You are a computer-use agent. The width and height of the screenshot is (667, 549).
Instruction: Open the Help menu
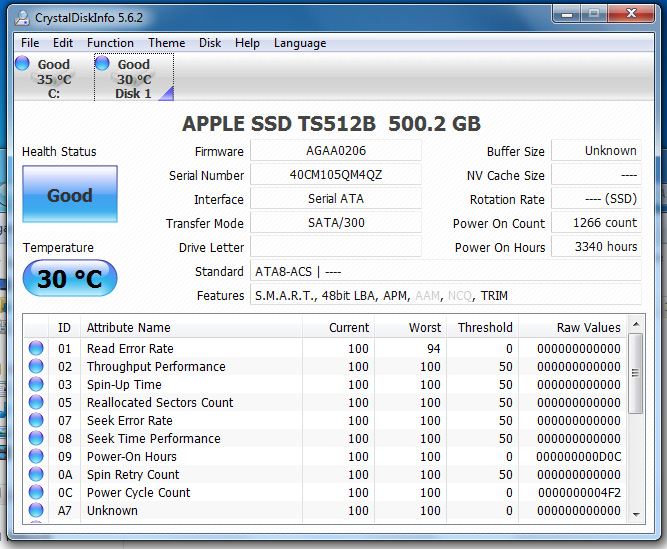(247, 43)
